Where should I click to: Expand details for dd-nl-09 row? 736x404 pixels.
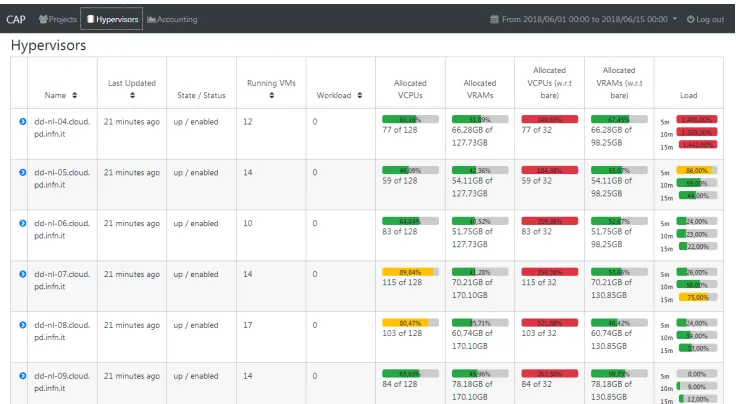(x=23, y=376)
